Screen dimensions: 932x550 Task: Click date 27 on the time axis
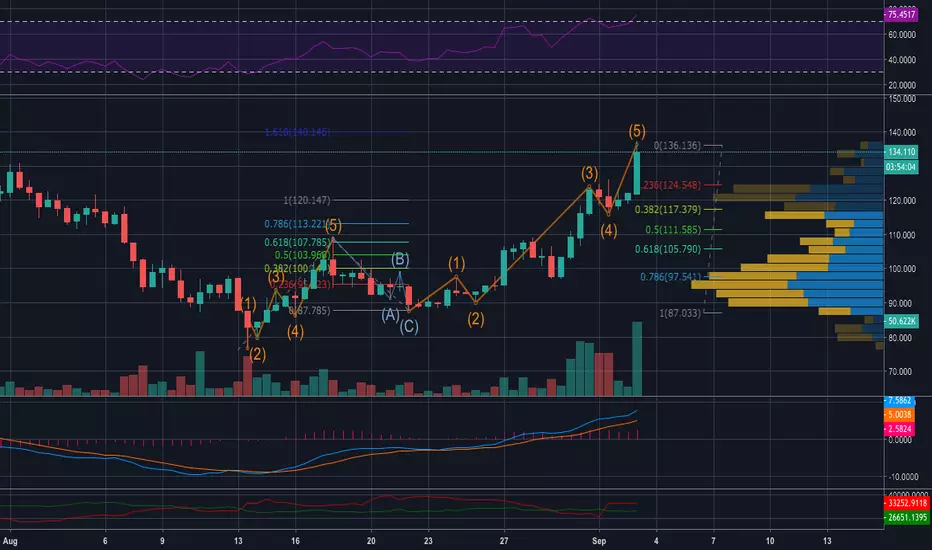[504, 541]
